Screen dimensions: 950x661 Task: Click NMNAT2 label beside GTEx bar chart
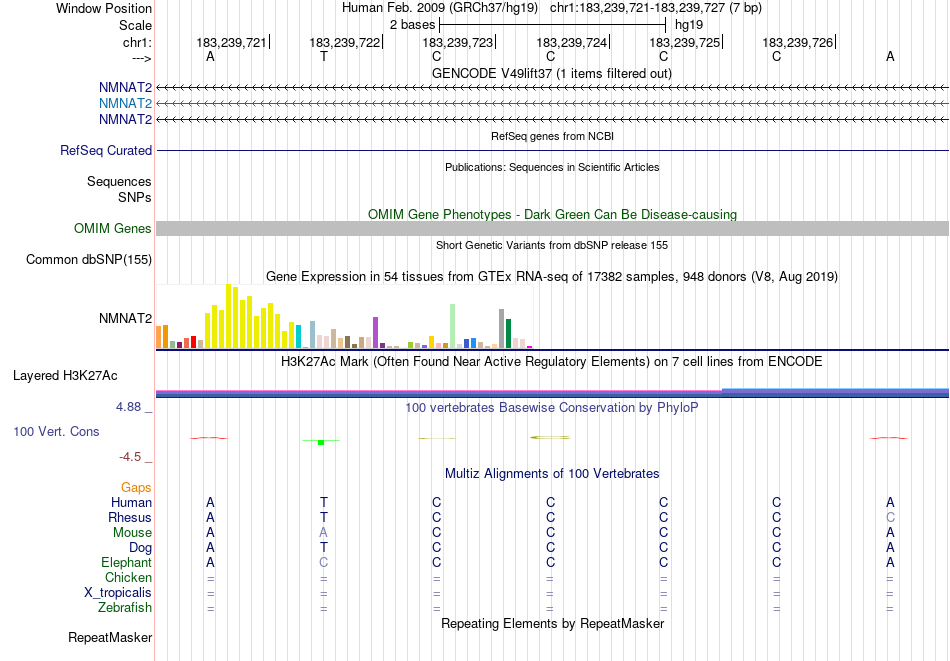pos(125,318)
